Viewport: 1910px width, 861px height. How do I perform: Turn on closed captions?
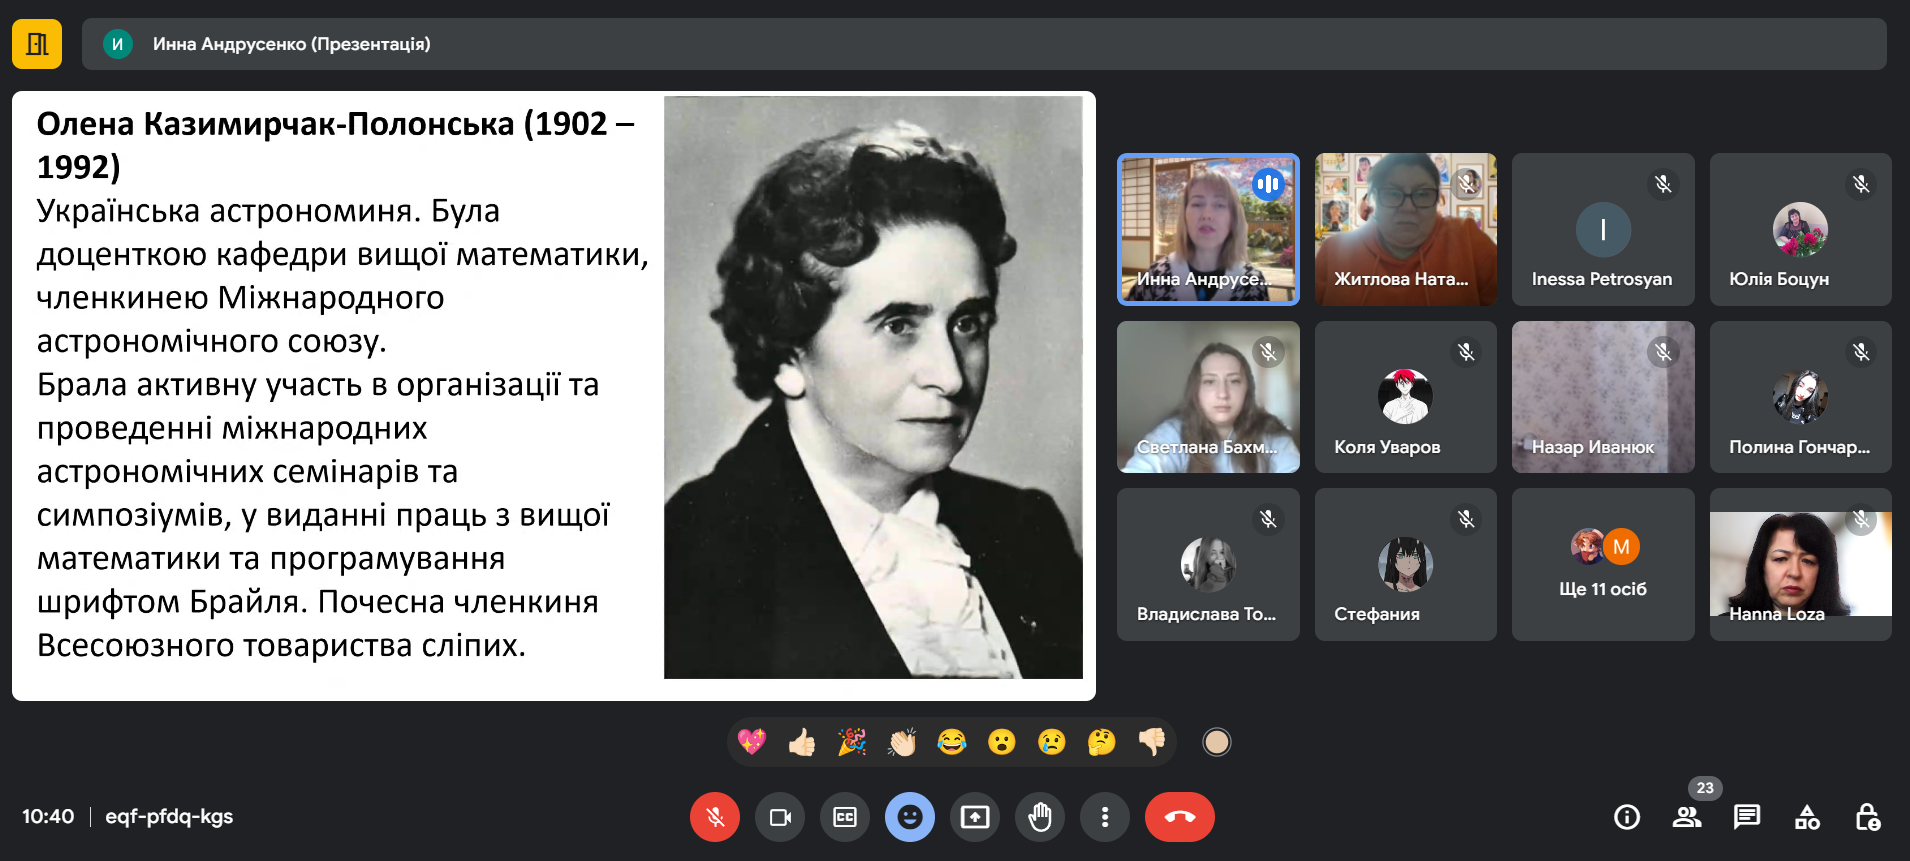pos(845,817)
